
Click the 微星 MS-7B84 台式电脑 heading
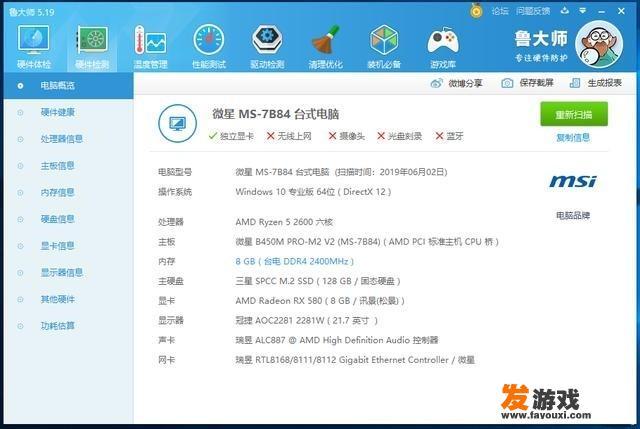click(x=276, y=114)
